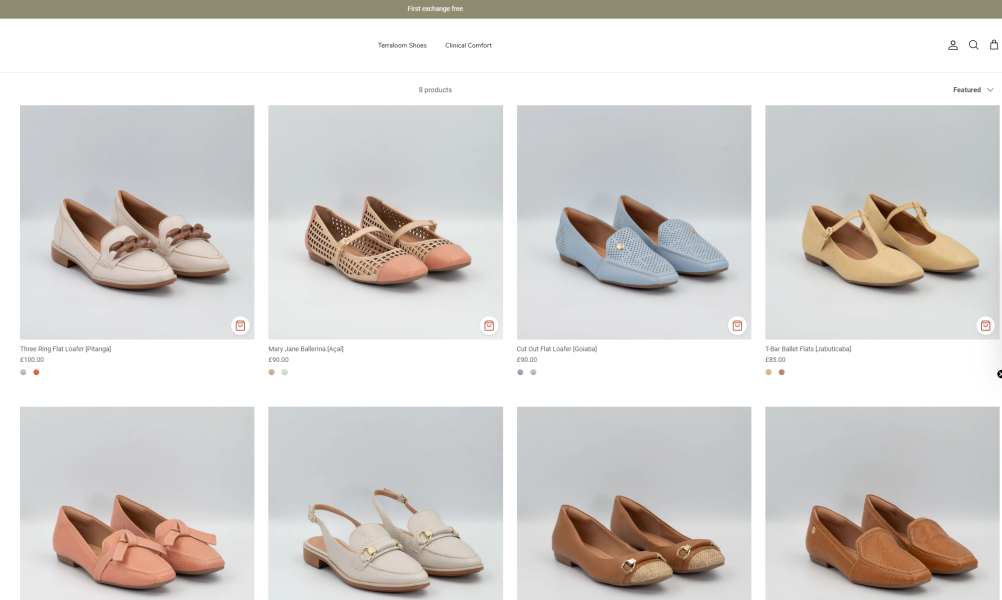Quick-add T-Bar Ballet Flats via bag icon

tap(984, 325)
